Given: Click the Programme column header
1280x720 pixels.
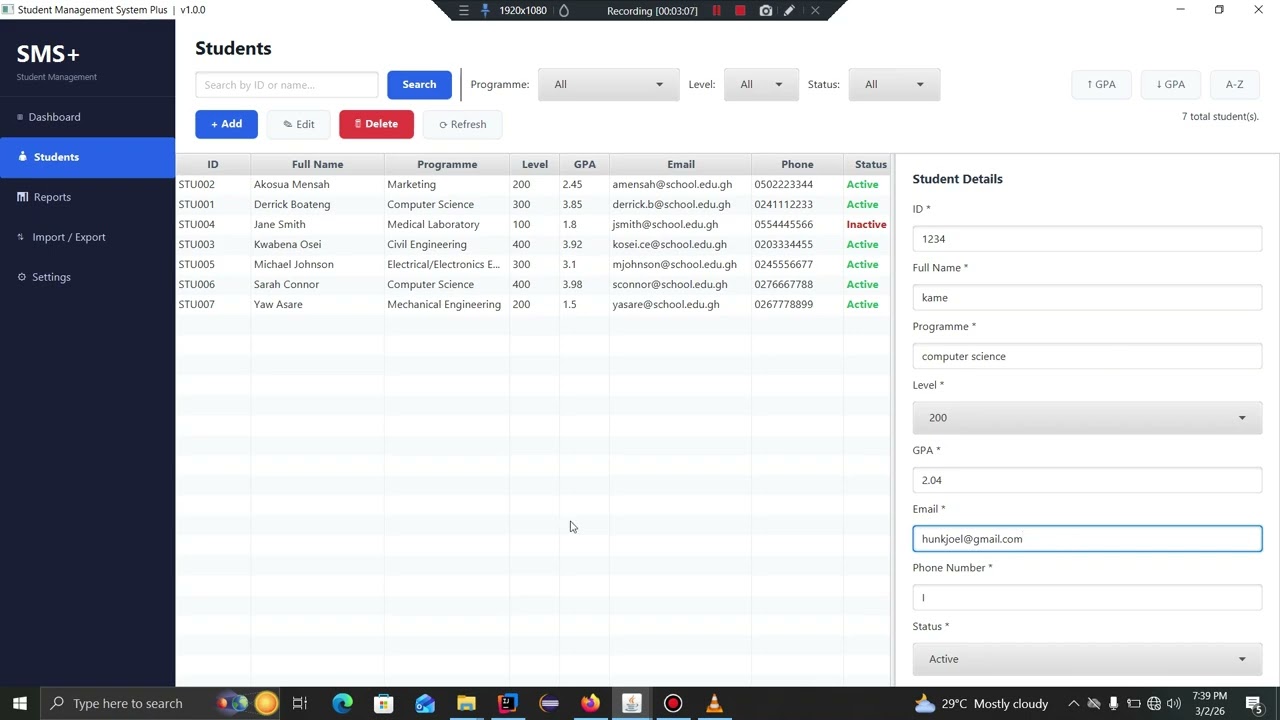Looking at the screenshot, I should 447,164.
